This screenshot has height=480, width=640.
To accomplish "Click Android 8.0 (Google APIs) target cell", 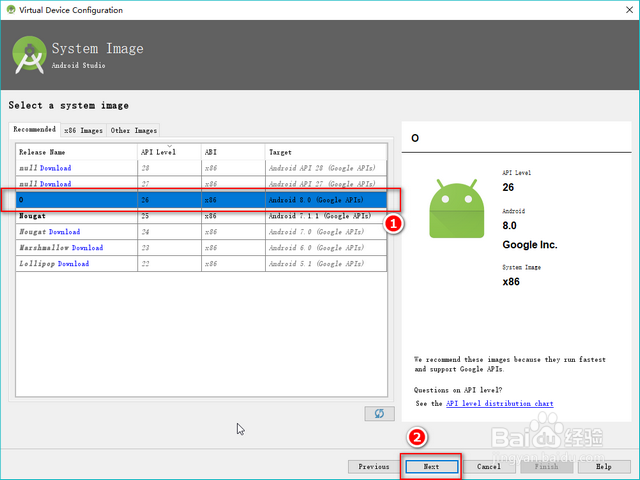I will 326,200.
